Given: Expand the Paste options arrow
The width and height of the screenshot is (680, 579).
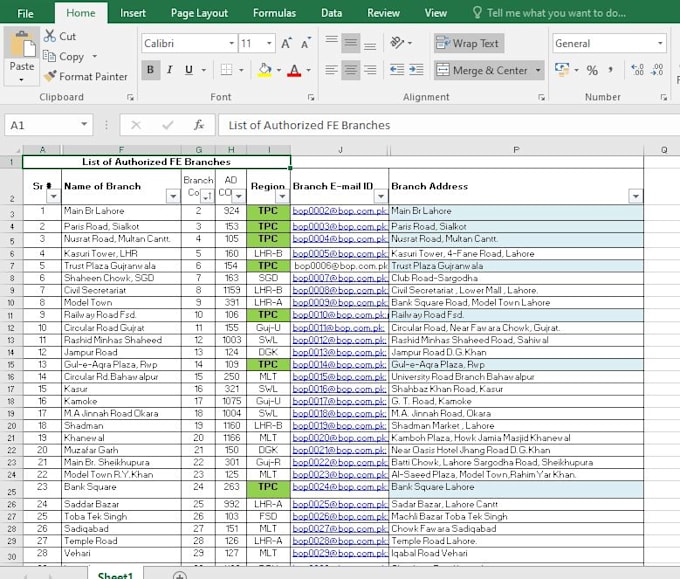Looking at the screenshot, I should (22, 80).
